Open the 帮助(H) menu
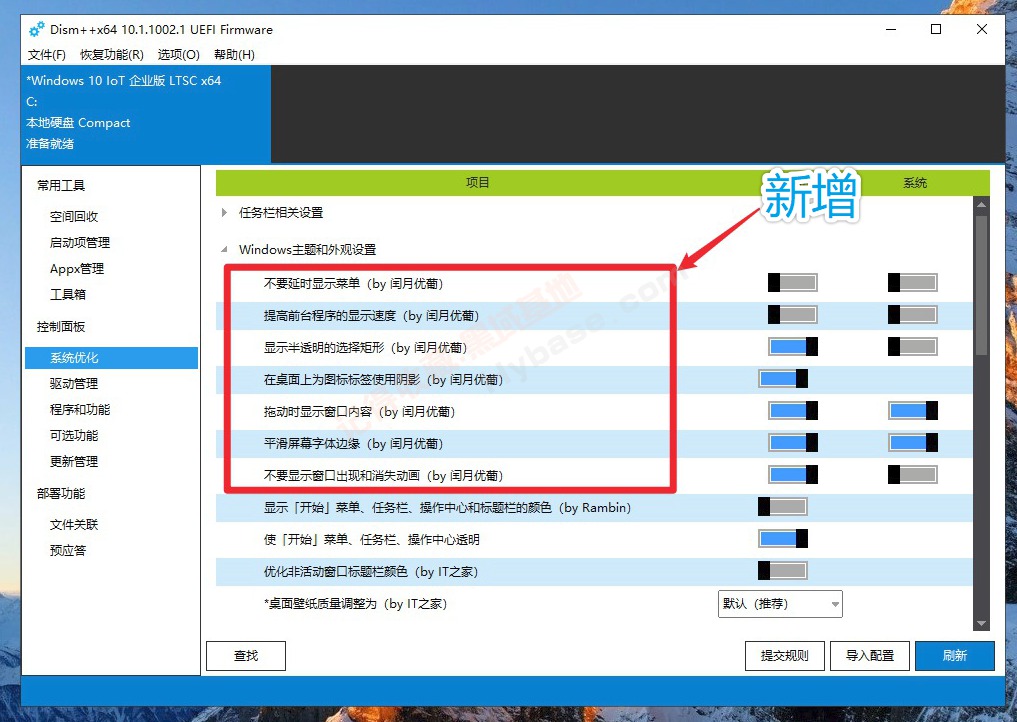Viewport: 1017px width, 722px height. (234, 54)
